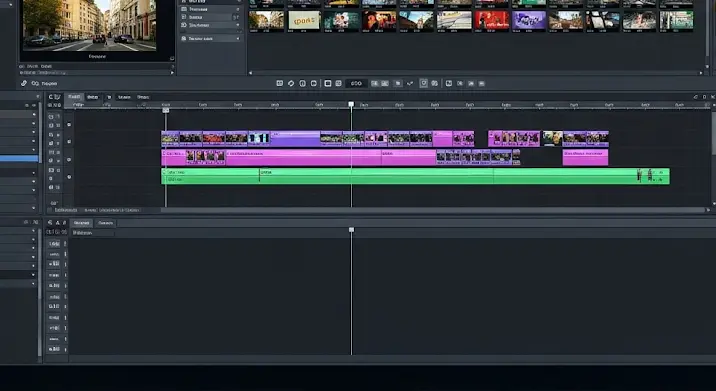
Task: Click the text field under the lower panel tabs
Action: click(x=93, y=233)
